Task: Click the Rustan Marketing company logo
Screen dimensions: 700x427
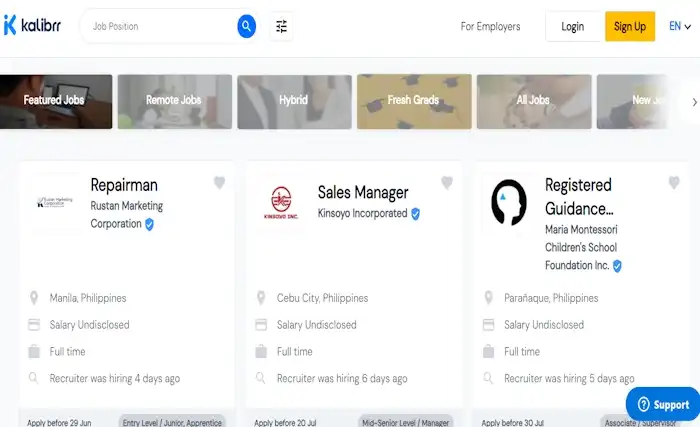Action: click(x=54, y=202)
